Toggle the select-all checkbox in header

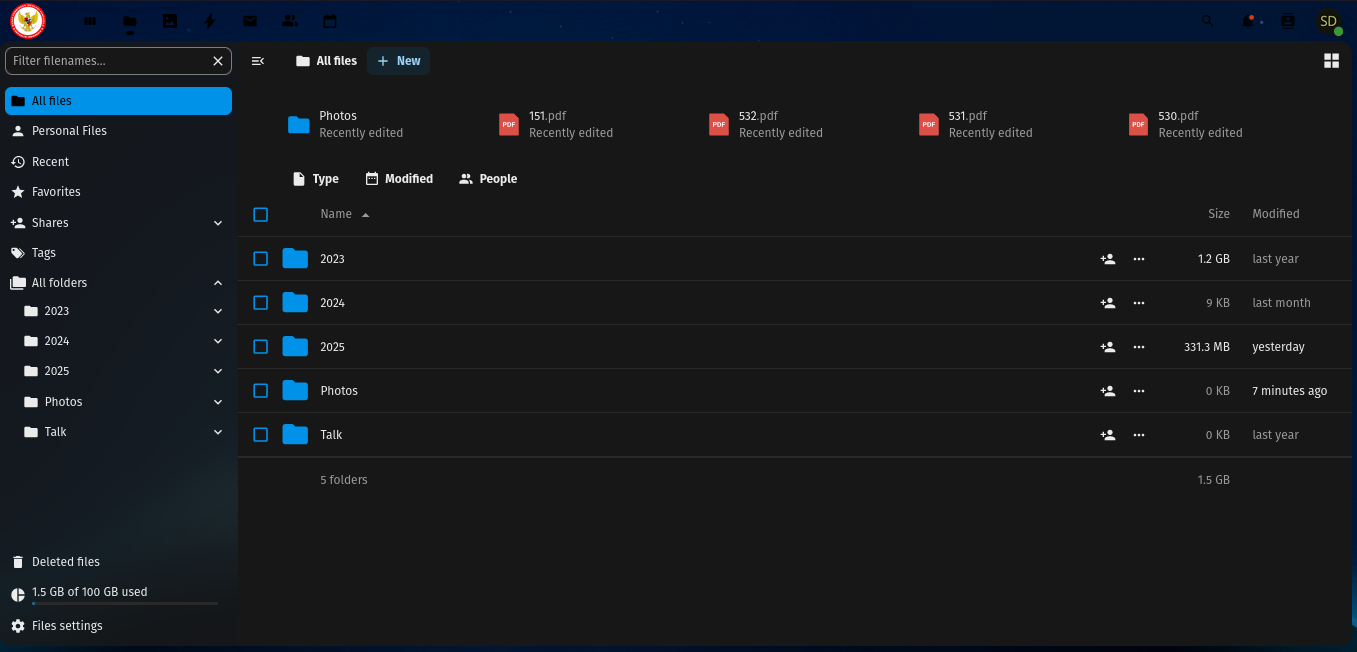(261, 215)
